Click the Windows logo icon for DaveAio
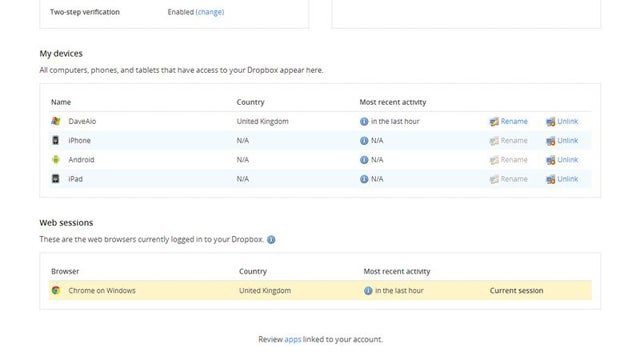This screenshot has width=640, height=360. coord(56,121)
